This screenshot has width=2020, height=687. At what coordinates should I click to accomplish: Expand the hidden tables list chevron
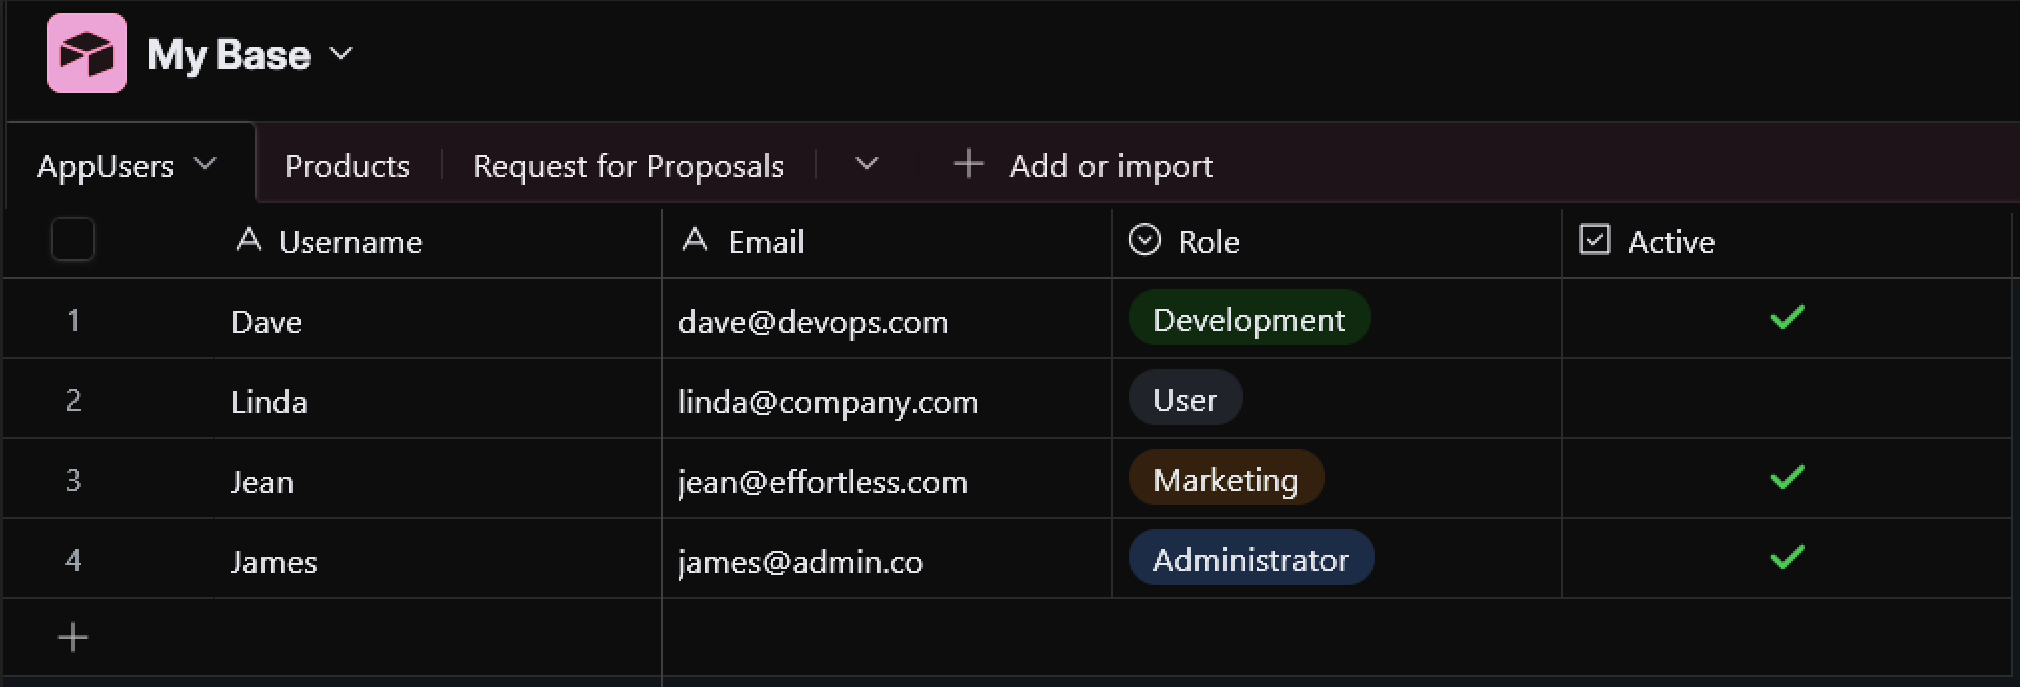(867, 164)
